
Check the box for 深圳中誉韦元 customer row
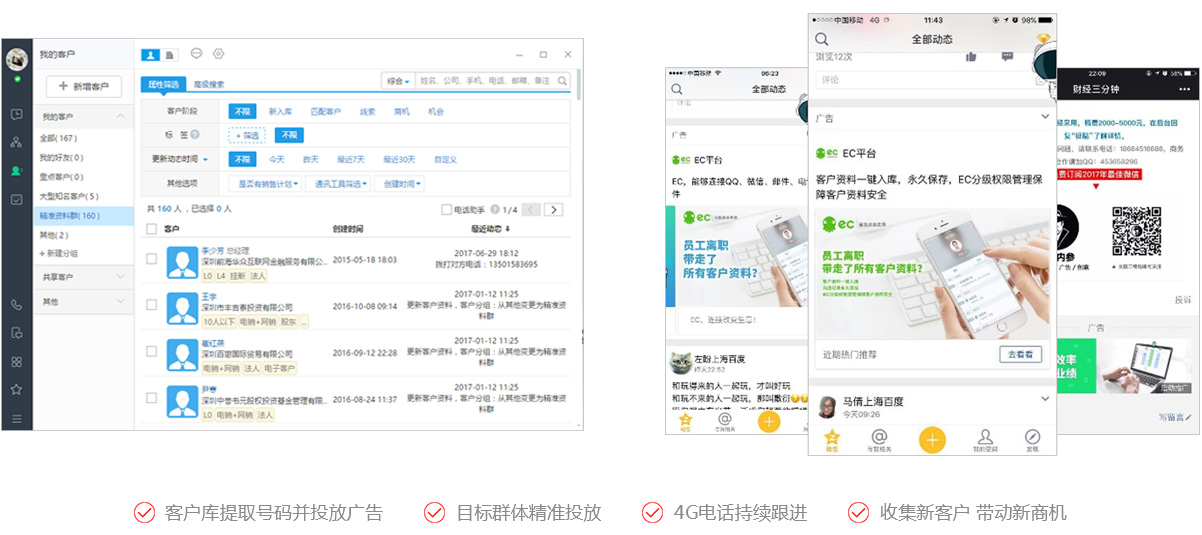151,399
